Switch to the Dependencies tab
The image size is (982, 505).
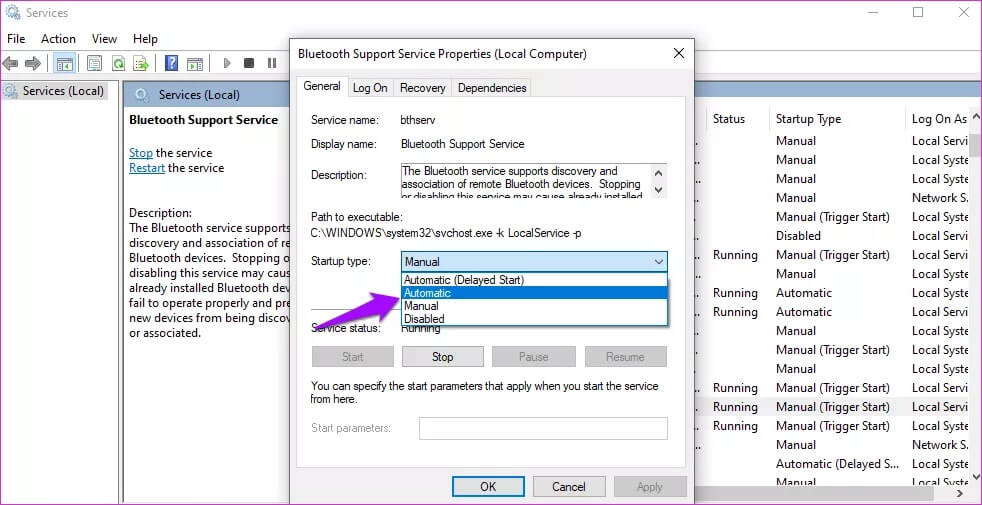tap(492, 88)
